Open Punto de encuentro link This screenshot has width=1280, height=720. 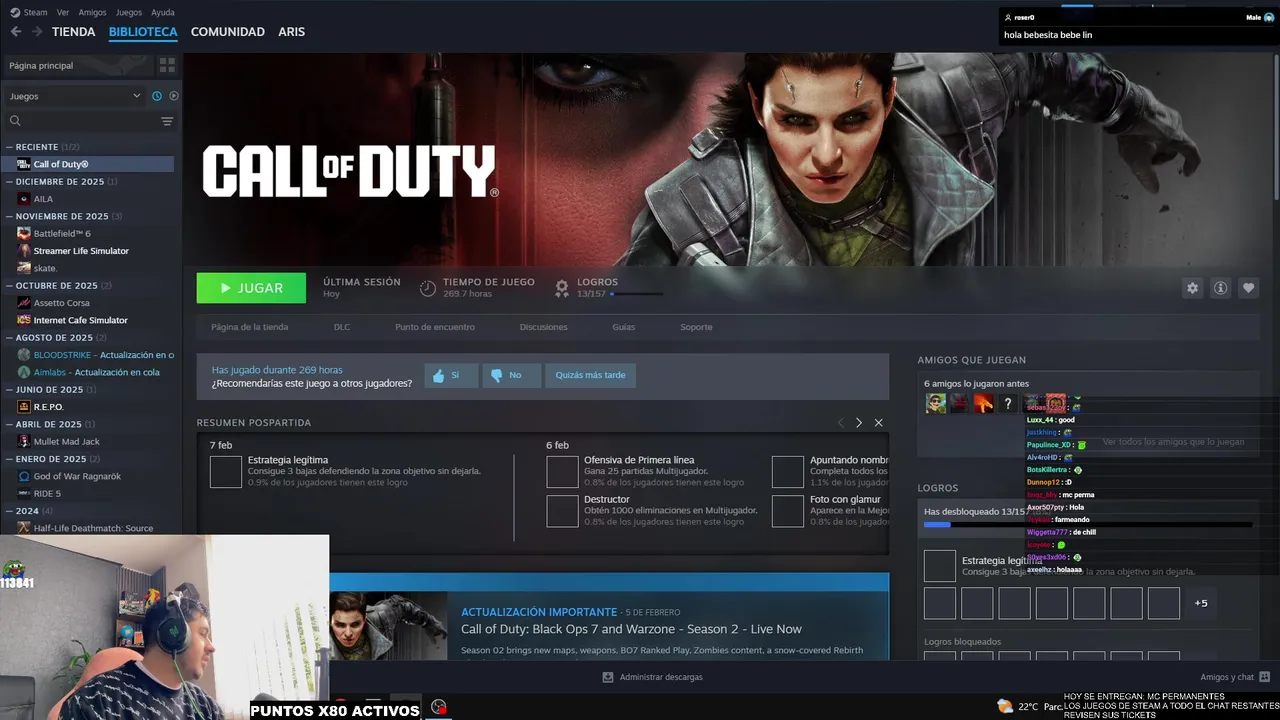(x=434, y=327)
